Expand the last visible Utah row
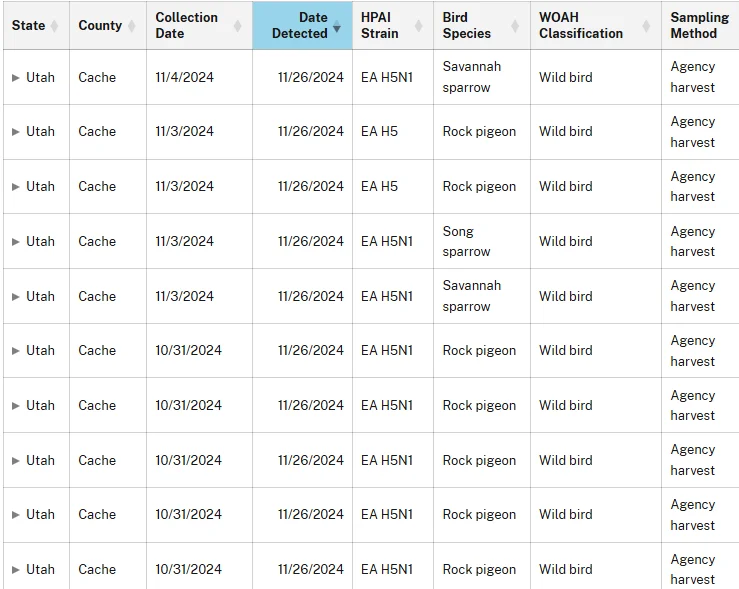Screen dimensions: 739x589 tap(16, 569)
